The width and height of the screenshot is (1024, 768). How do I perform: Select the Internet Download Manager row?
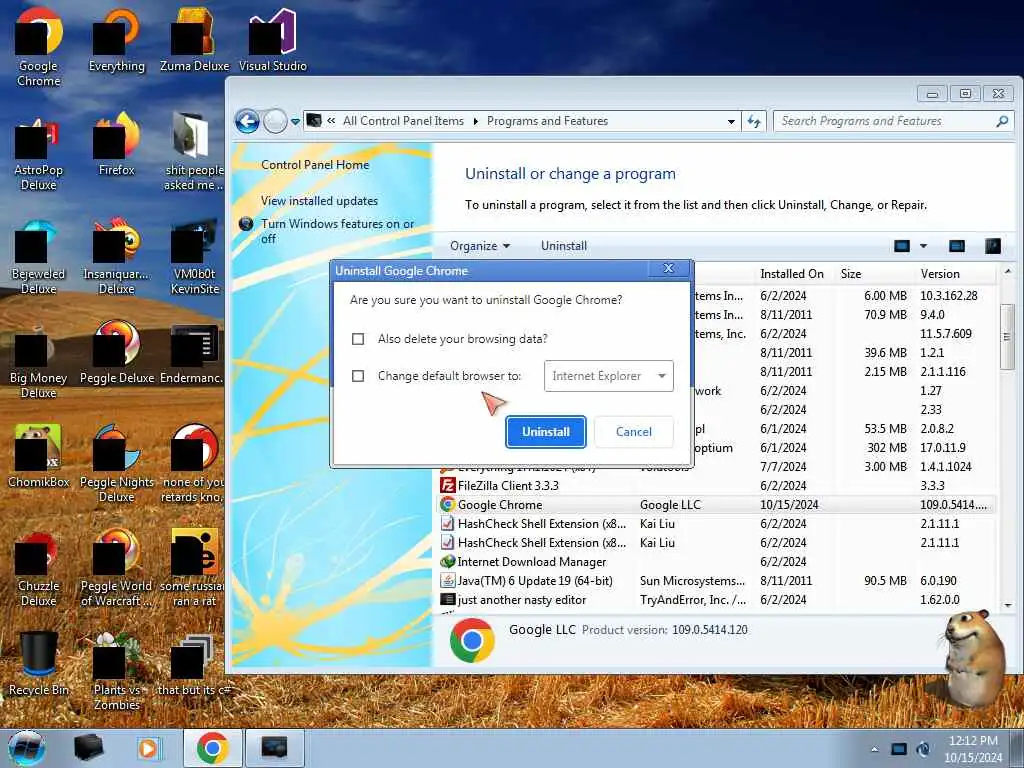[717, 562]
